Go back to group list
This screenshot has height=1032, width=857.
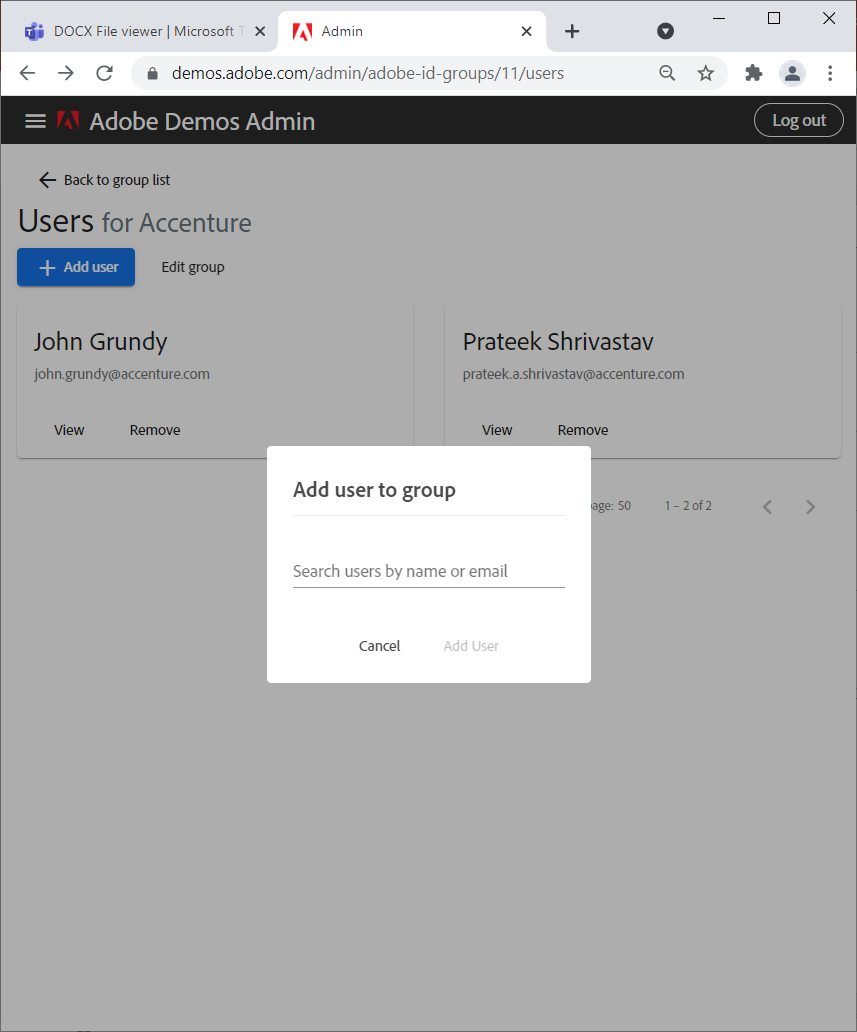[x=104, y=180]
